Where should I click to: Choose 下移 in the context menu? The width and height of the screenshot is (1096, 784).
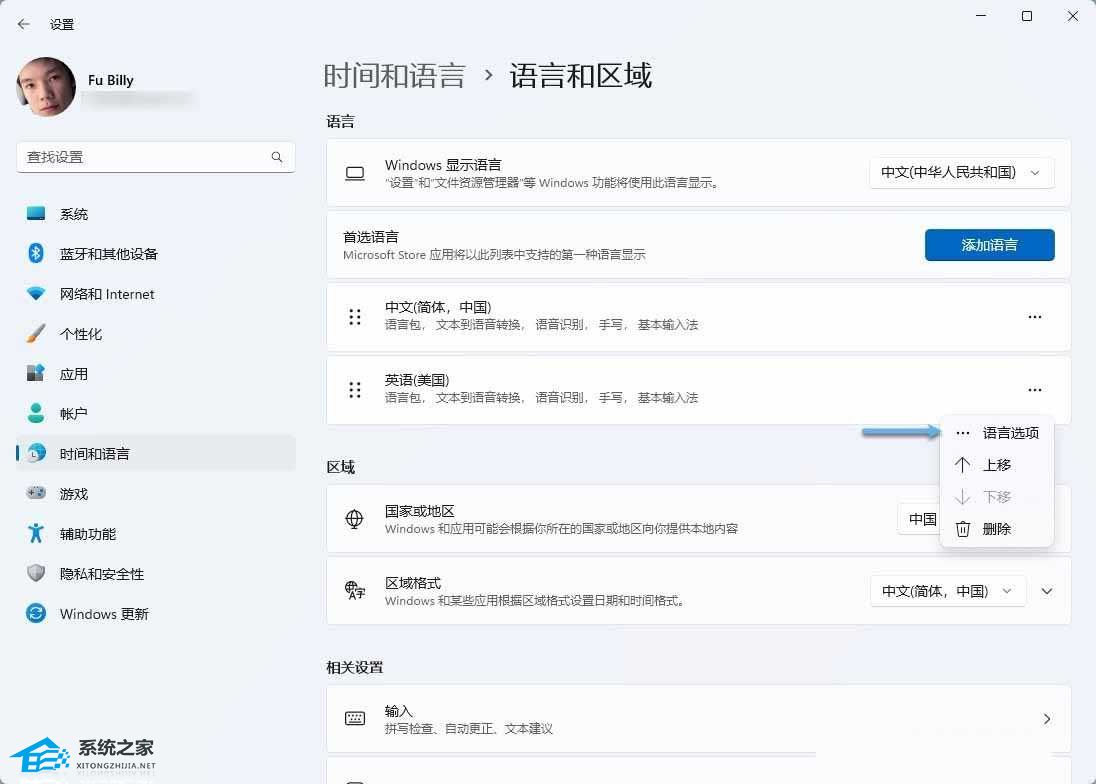(x=997, y=497)
